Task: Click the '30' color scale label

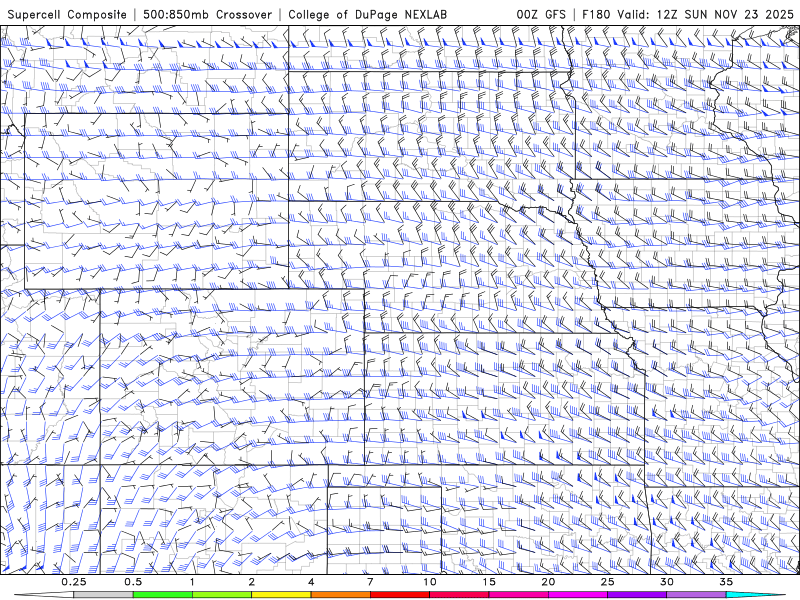Action: (666, 582)
